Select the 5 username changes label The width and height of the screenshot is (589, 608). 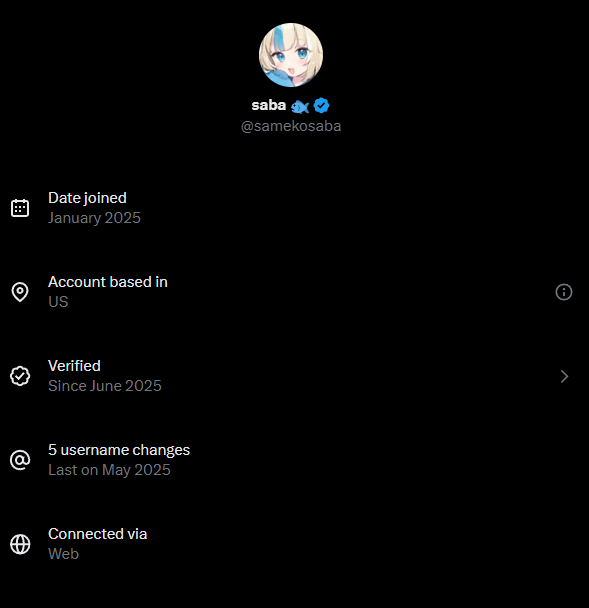click(x=119, y=450)
